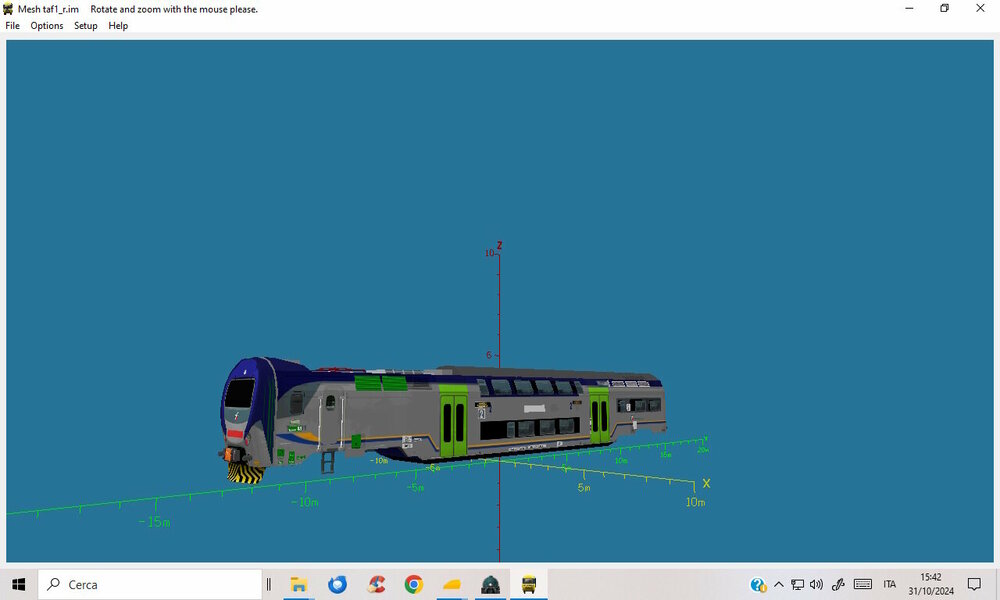Open File Explorer from the taskbar
The image size is (1000, 600).
(298, 584)
